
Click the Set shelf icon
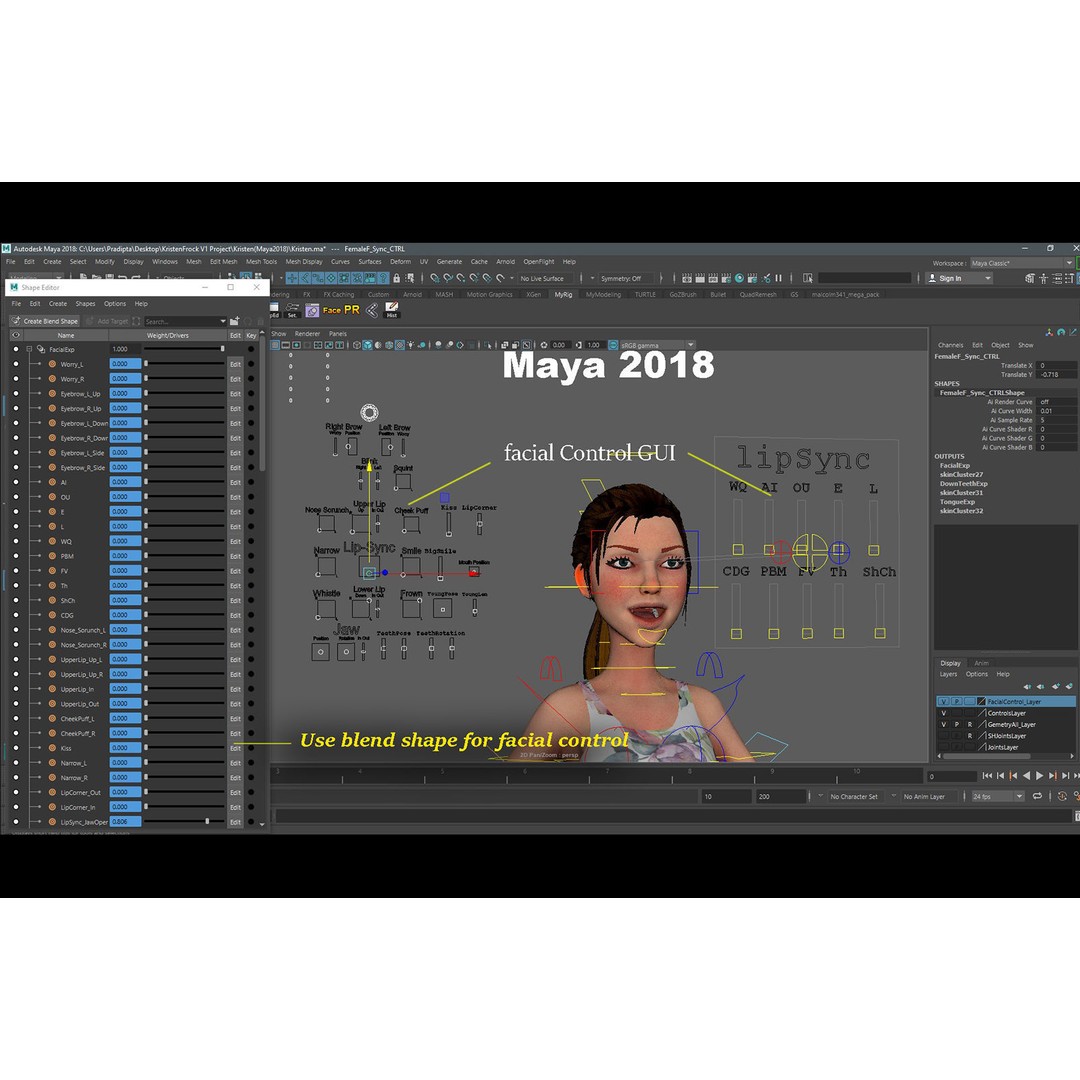[x=293, y=310]
